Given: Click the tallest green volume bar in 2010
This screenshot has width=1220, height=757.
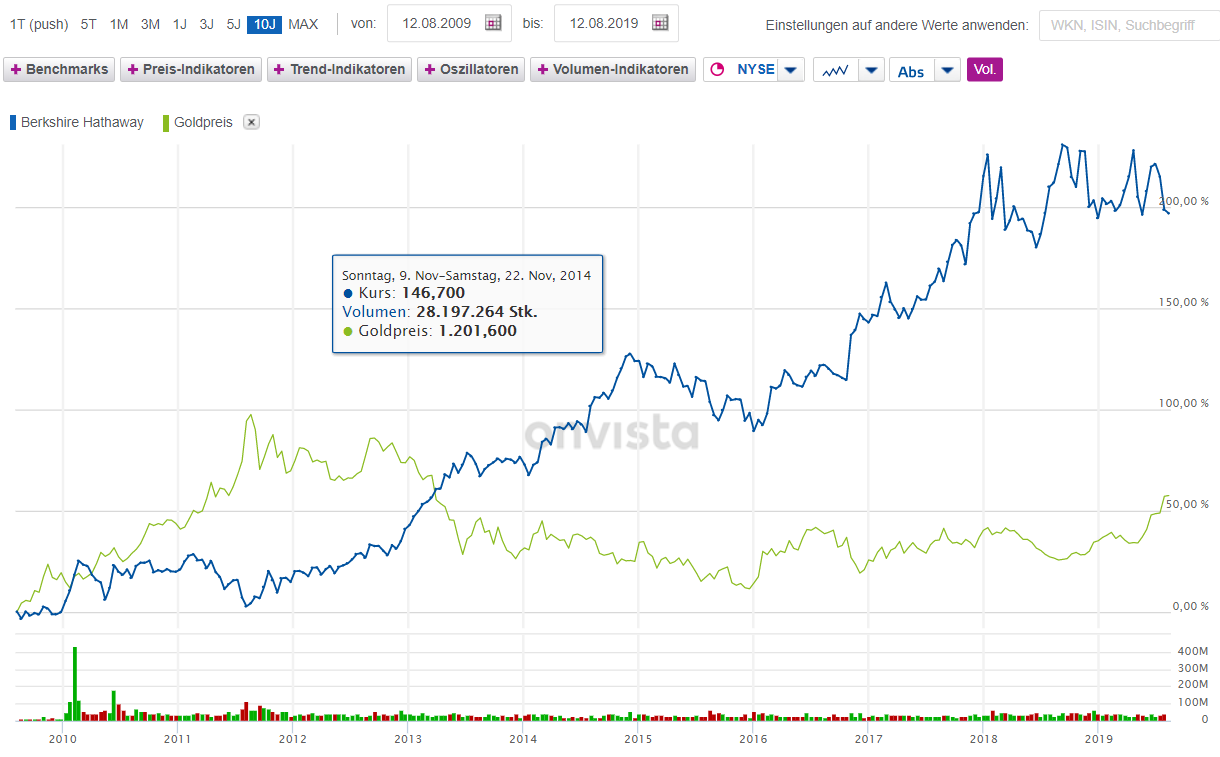Looking at the screenshot, I should coord(75,683).
